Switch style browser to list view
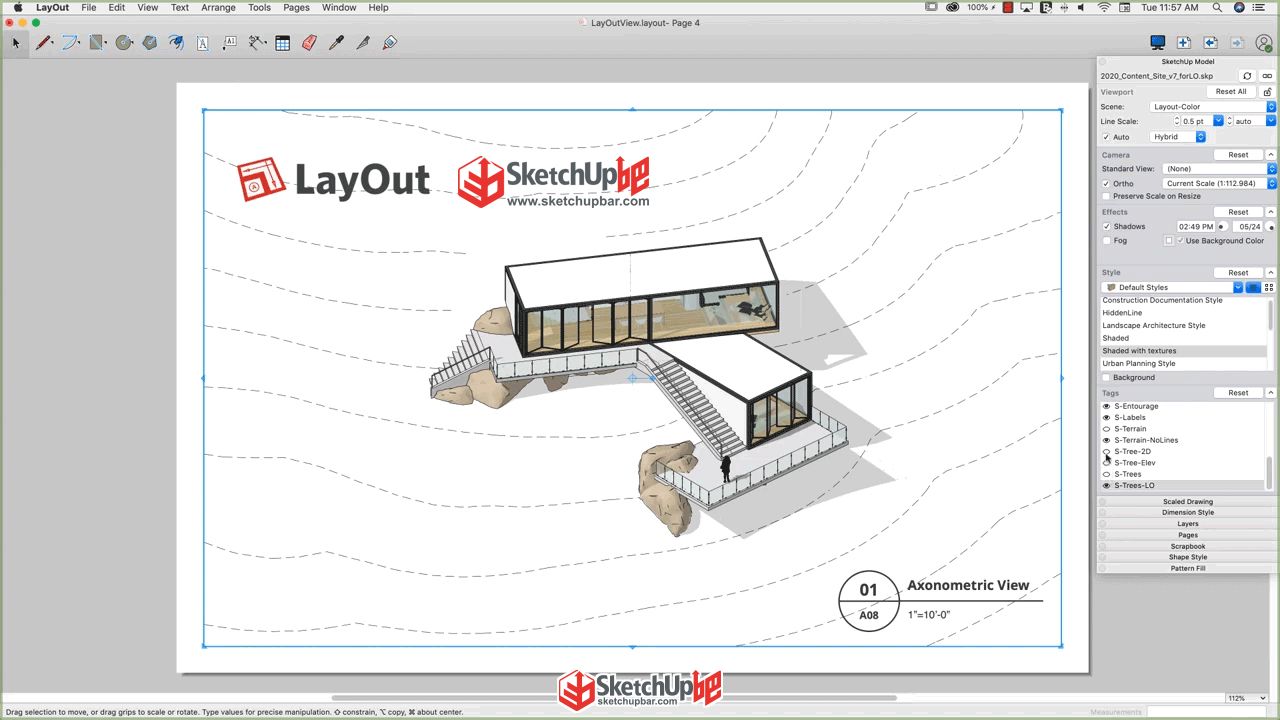 tap(1253, 287)
